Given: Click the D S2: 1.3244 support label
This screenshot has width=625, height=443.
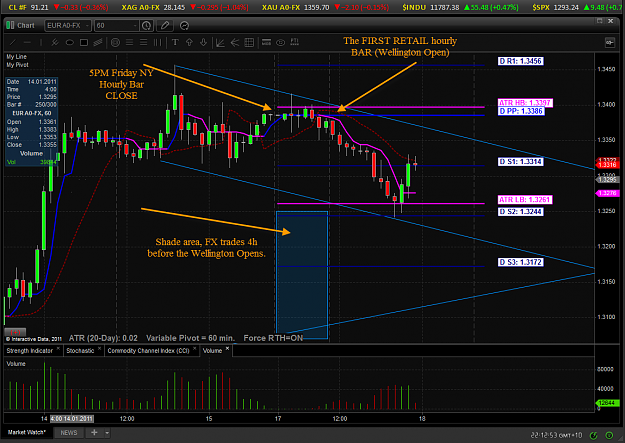Looking at the screenshot, I should point(521,212).
